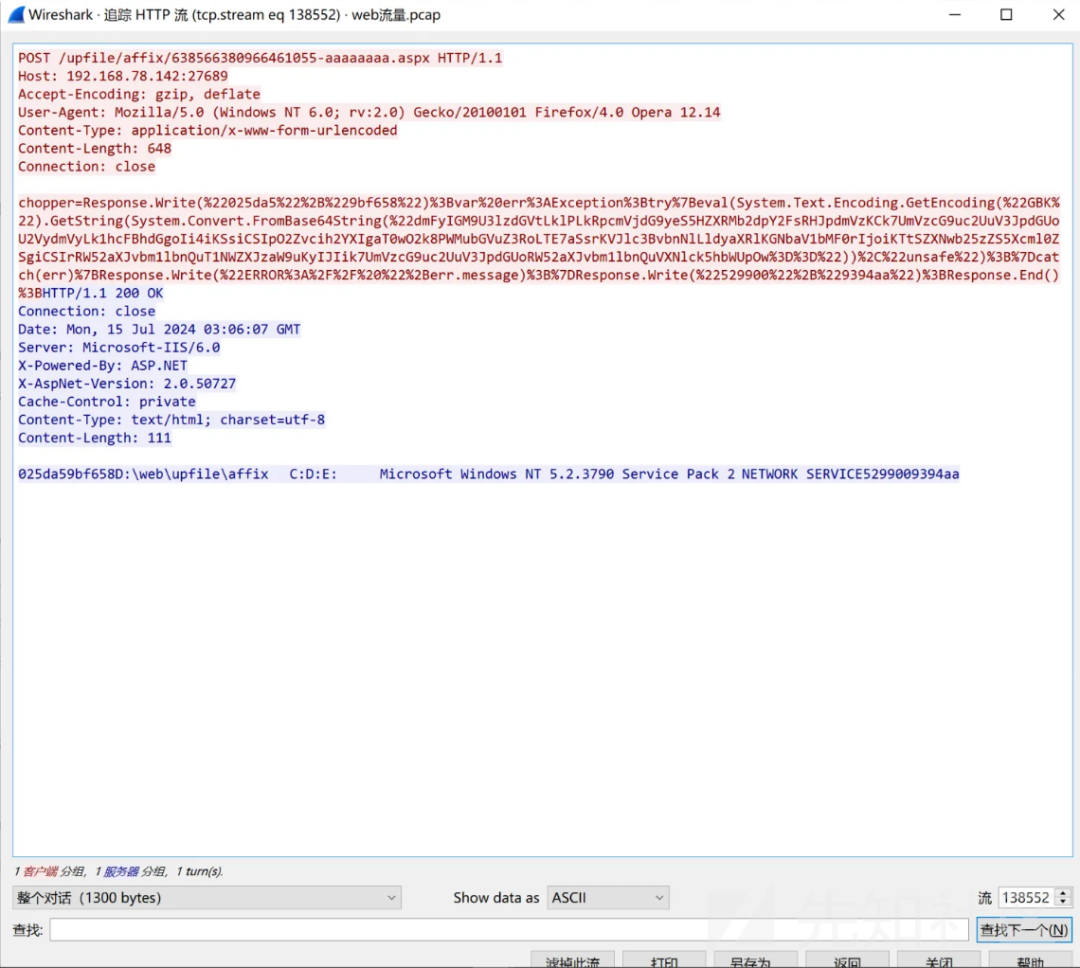Click the 客户端 client packets label

tap(40, 872)
